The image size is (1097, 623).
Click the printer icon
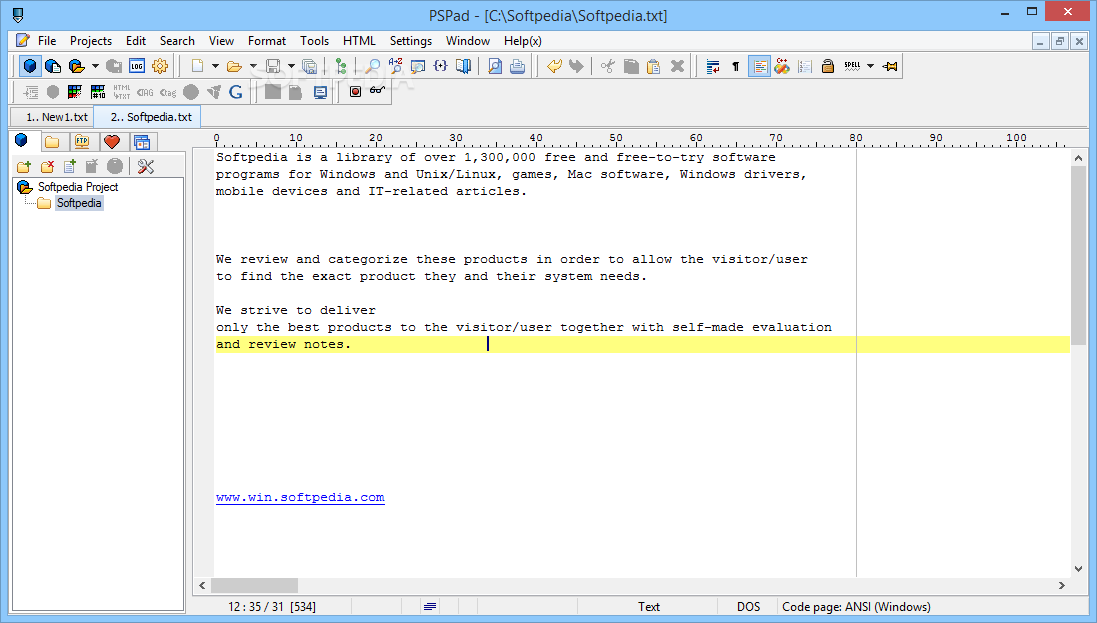coord(517,66)
